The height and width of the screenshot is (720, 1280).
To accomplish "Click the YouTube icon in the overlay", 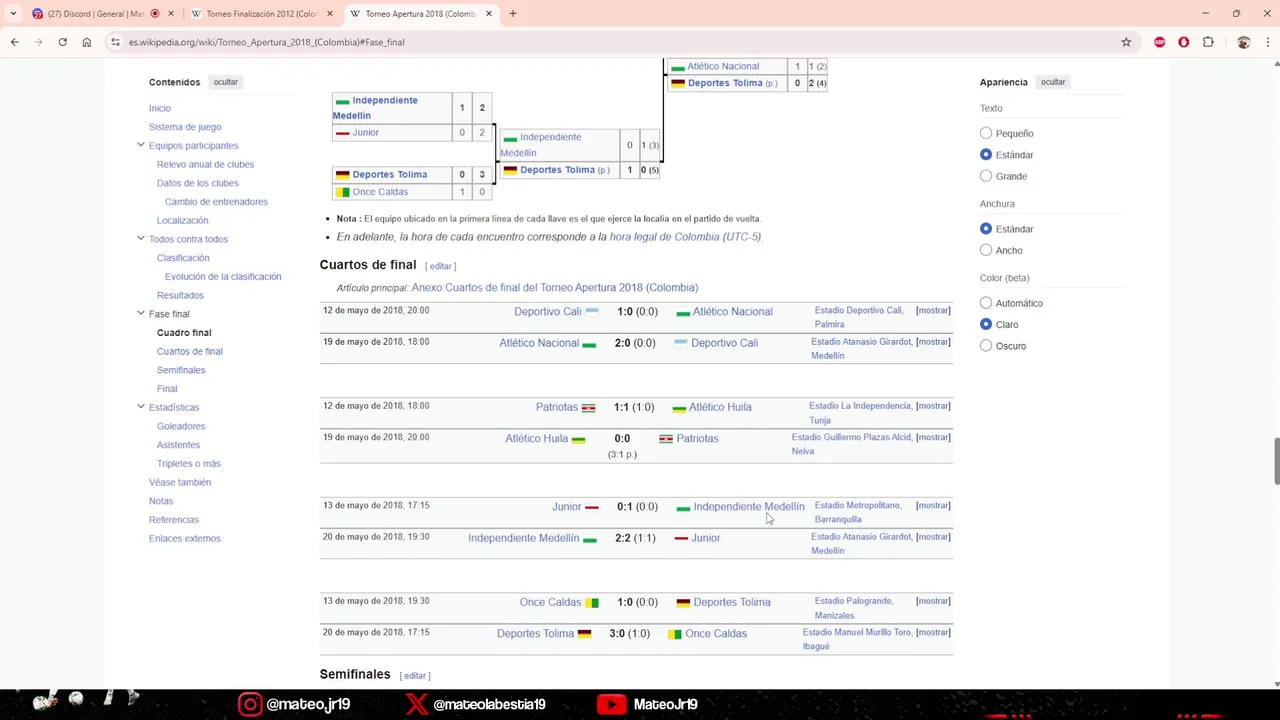I will (x=611, y=704).
